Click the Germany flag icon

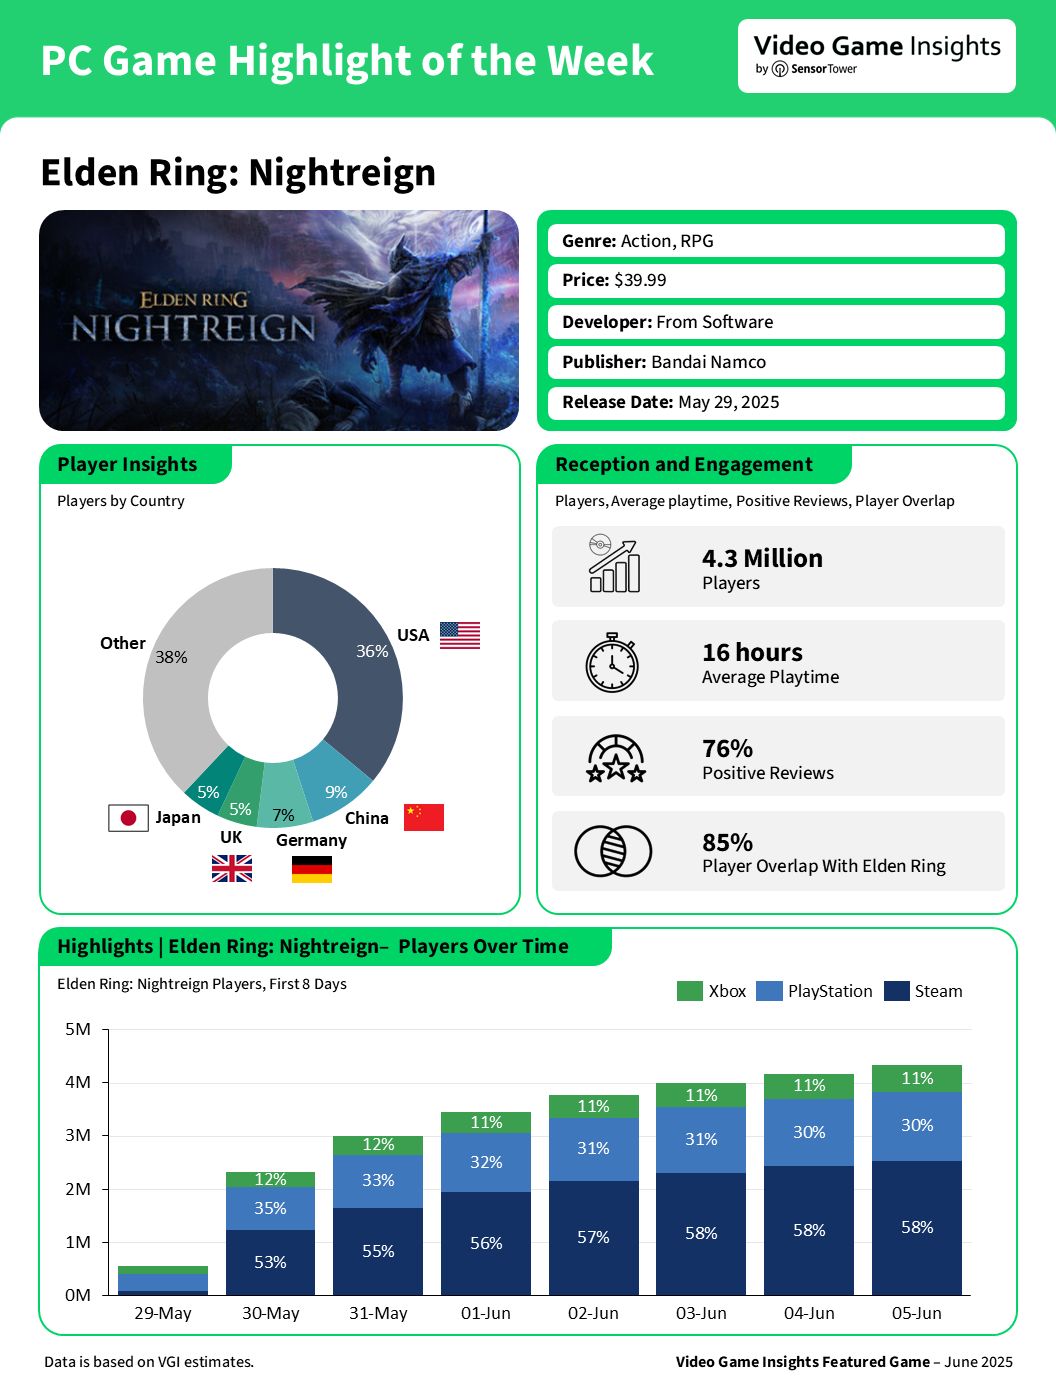click(312, 869)
